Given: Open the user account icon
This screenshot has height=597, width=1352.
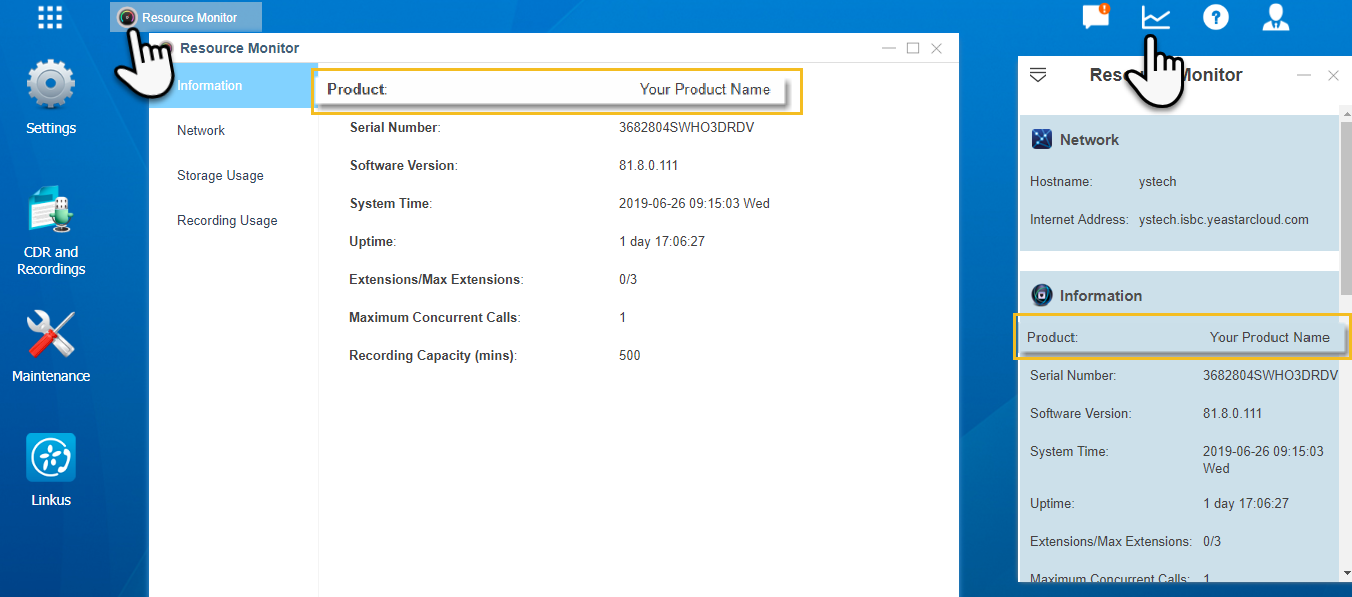Looking at the screenshot, I should pyautogui.click(x=1275, y=17).
